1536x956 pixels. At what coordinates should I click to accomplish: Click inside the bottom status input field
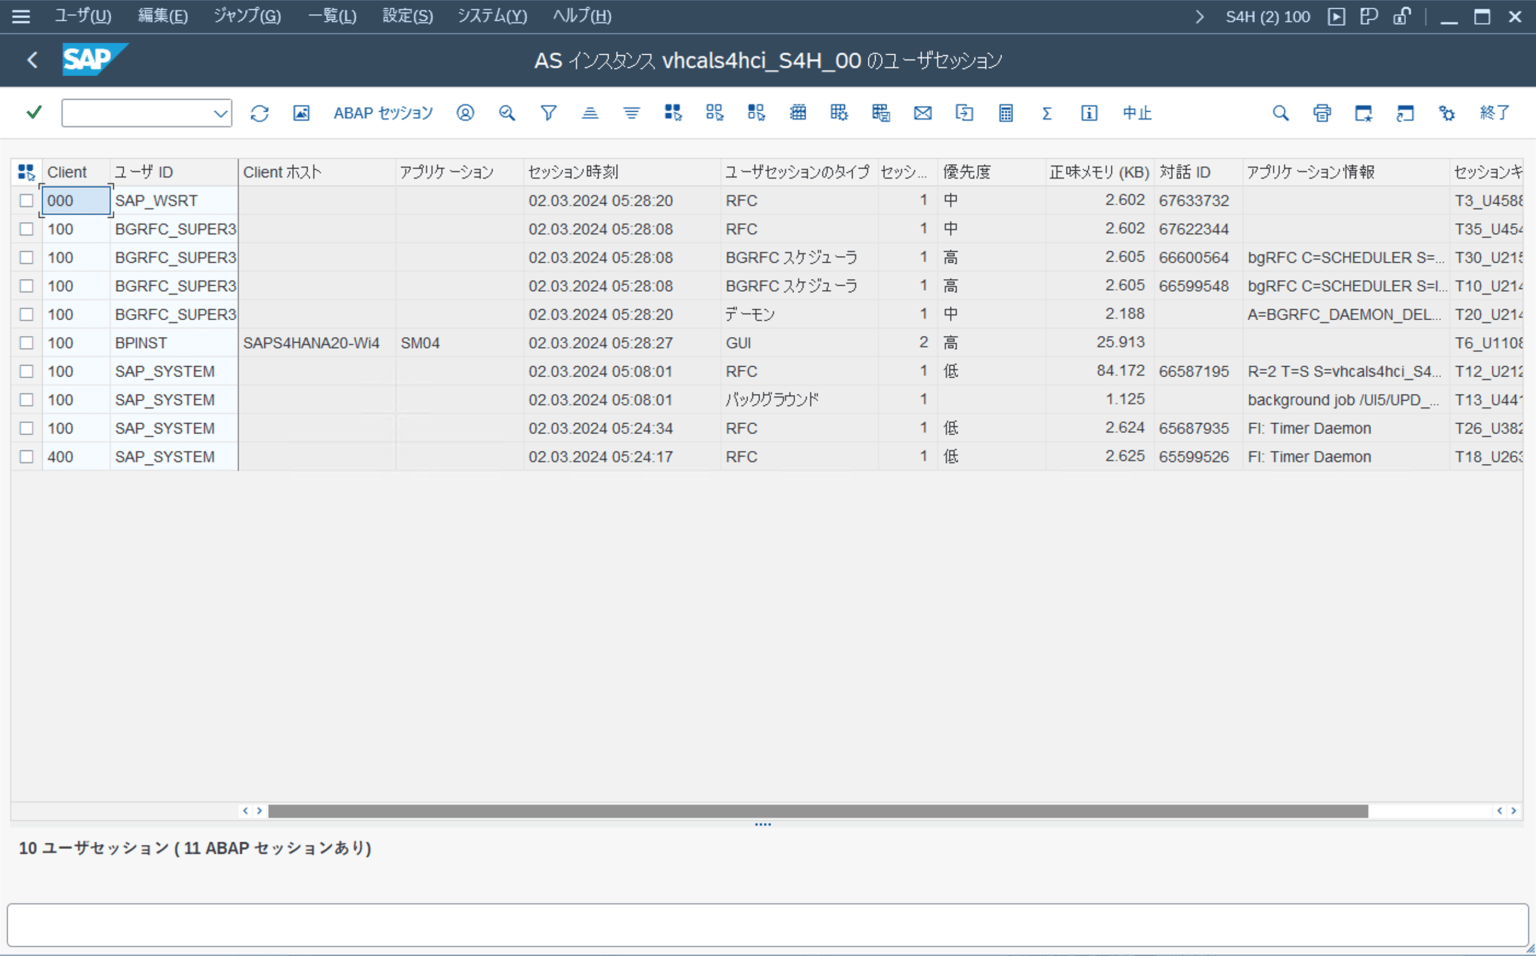pos(760,924)
